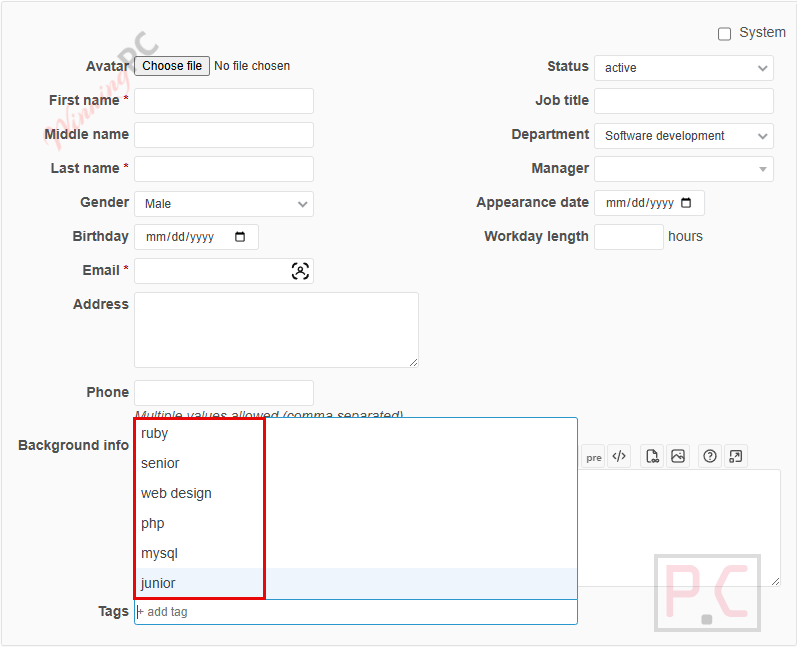Choose the junior tag suggestion
Viewport: 797px width, 647px height.
(x=356, y=583)
